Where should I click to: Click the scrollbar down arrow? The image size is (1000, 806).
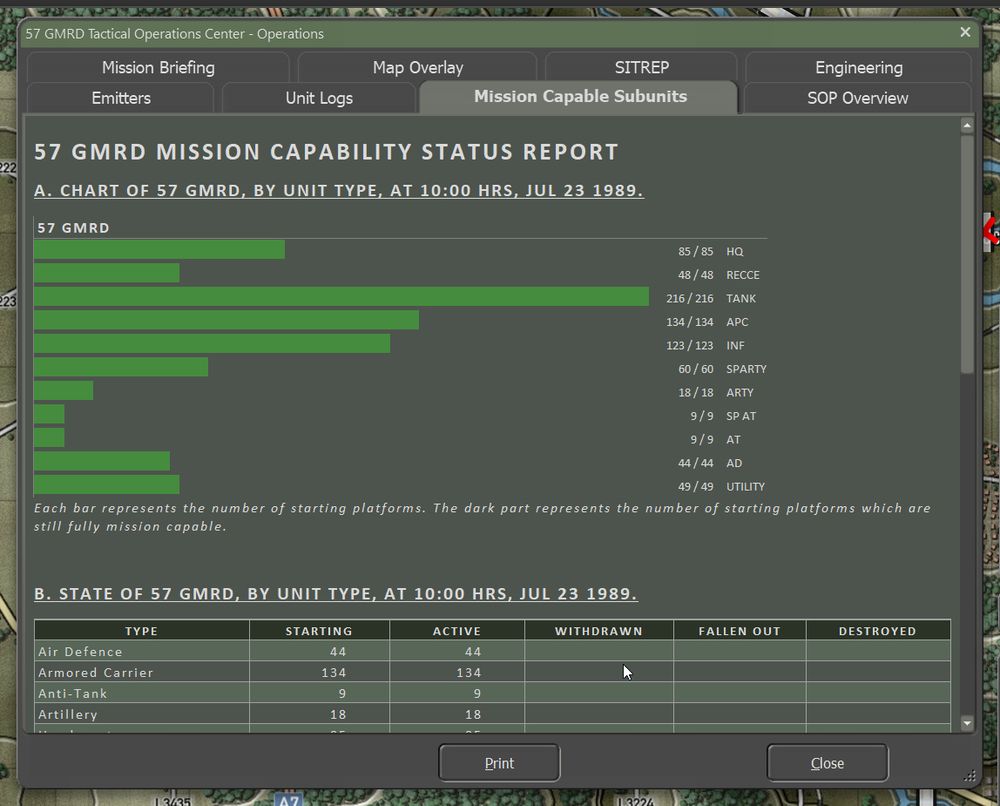point(967,723)
